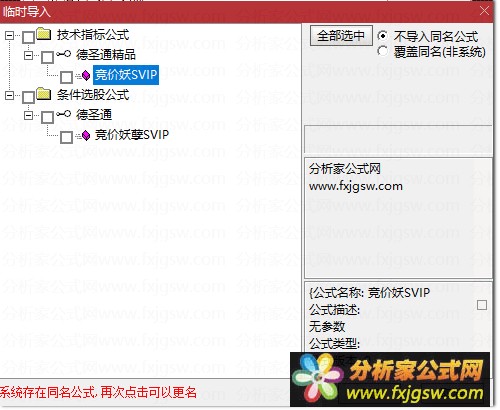The width and height of the screenshot is (500, 410).
Task: Select the 不导入同名公式 radio option
Action: pyautogui.click(x=382, y=35)
